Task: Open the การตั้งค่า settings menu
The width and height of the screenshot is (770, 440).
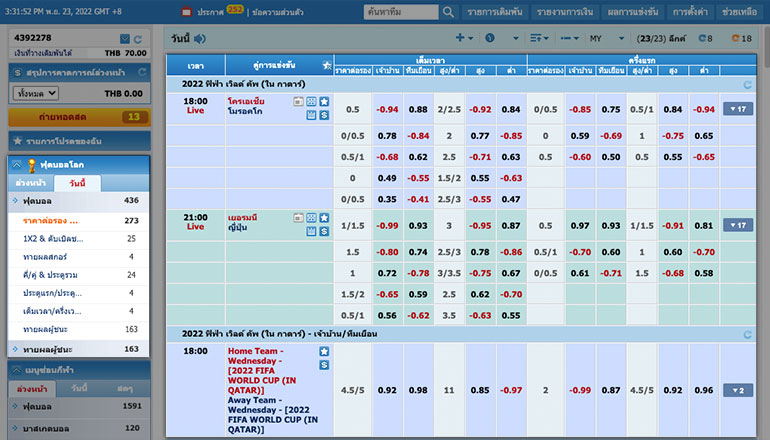Action: (x=690, y=12)
